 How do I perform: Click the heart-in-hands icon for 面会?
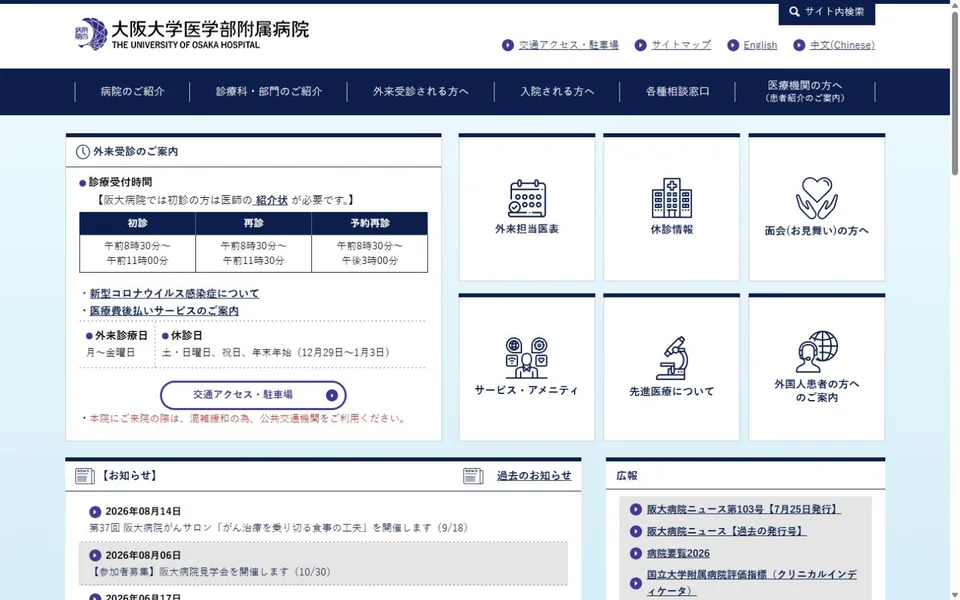[817, 198]
